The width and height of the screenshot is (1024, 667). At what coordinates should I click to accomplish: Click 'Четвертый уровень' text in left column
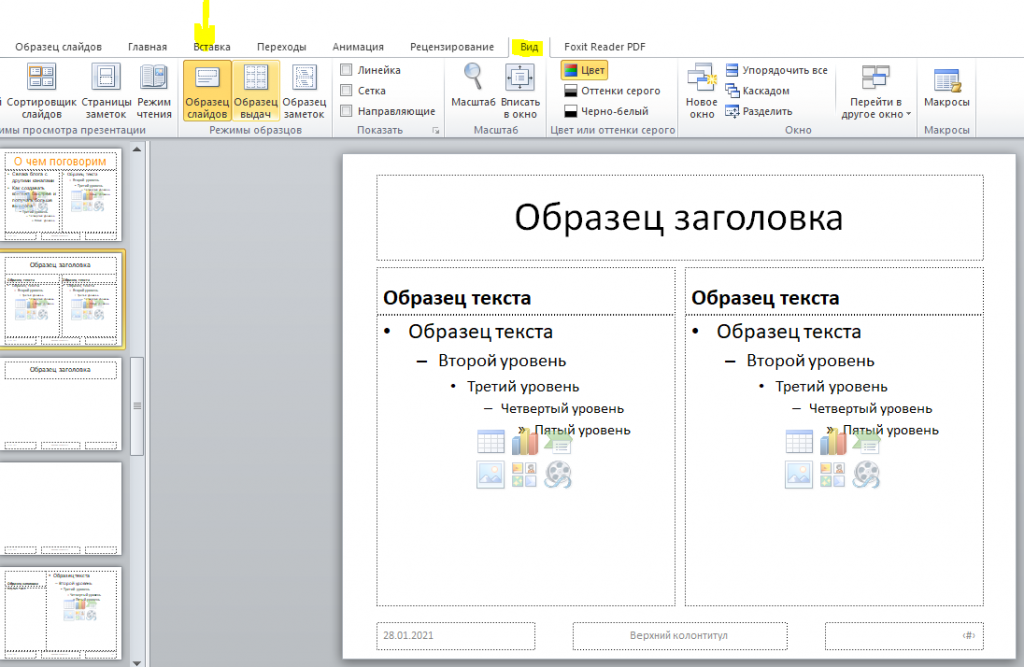(x=562, y=409)
